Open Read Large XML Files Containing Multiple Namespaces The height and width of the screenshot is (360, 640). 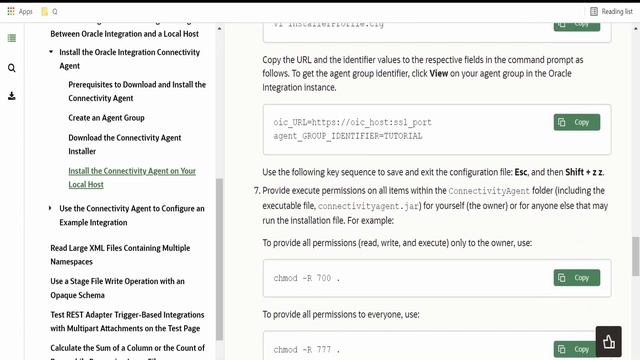[x=120, y=255]
